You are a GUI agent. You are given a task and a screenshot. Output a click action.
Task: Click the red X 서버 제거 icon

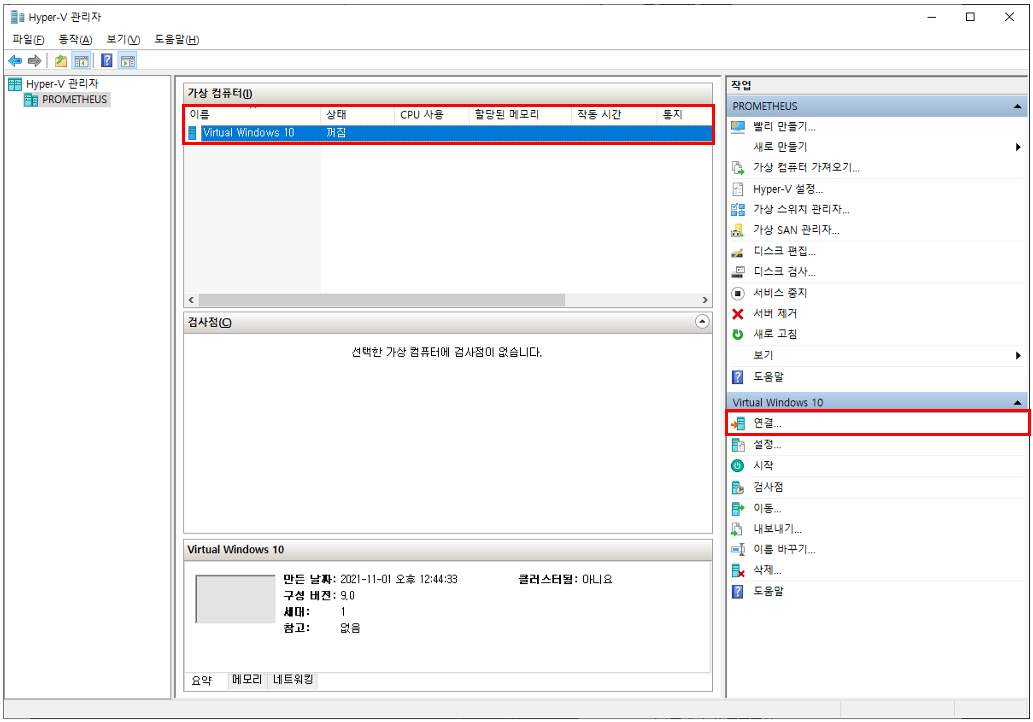click(738, 314)
